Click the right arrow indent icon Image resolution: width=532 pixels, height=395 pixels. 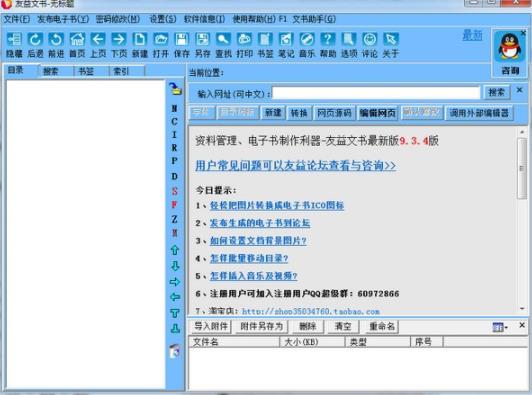pos(175,282)
